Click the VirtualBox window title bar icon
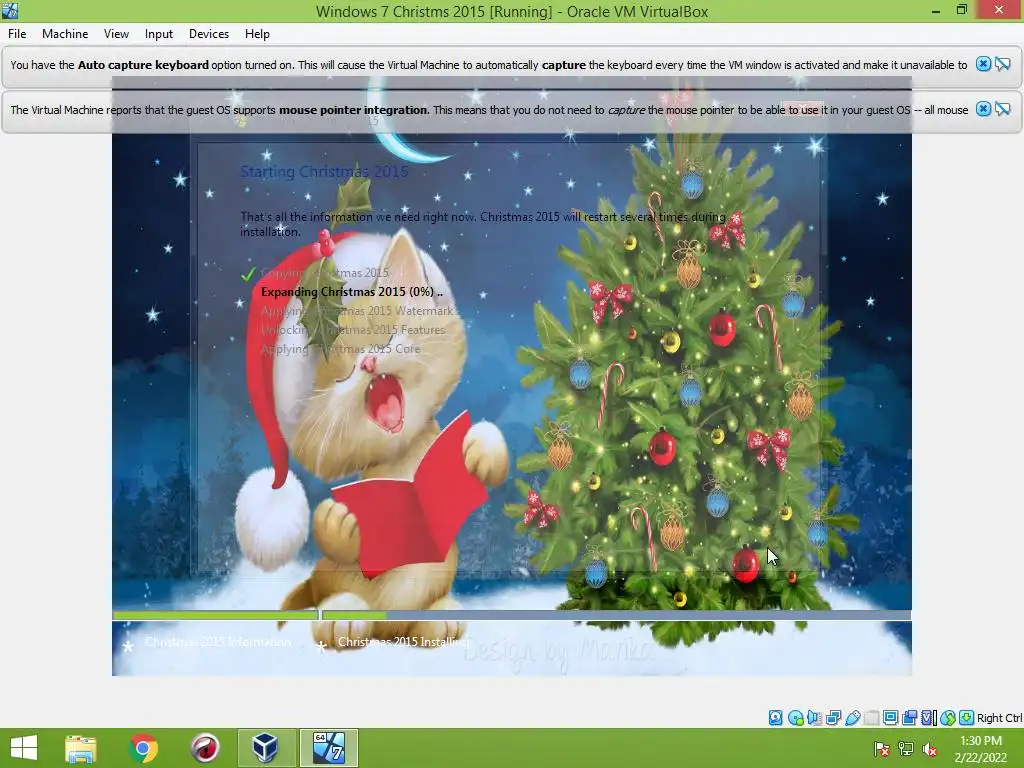Screen dimensions: 1024x768 (x=10, y=10)
